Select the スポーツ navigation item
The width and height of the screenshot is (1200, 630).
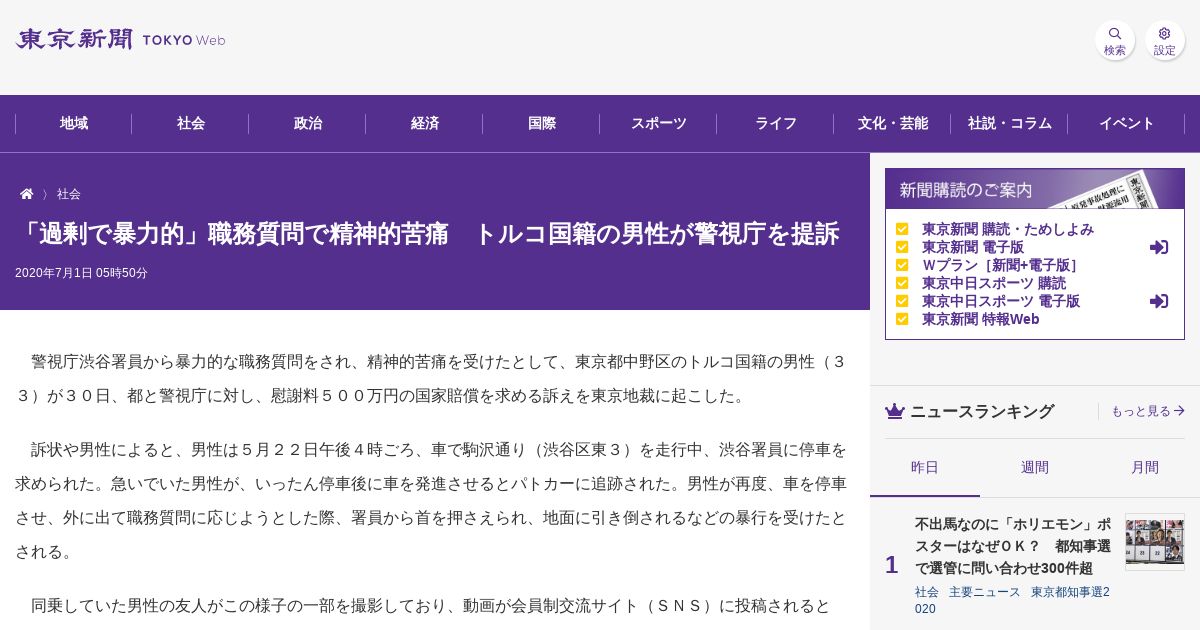tap(659, 123)
